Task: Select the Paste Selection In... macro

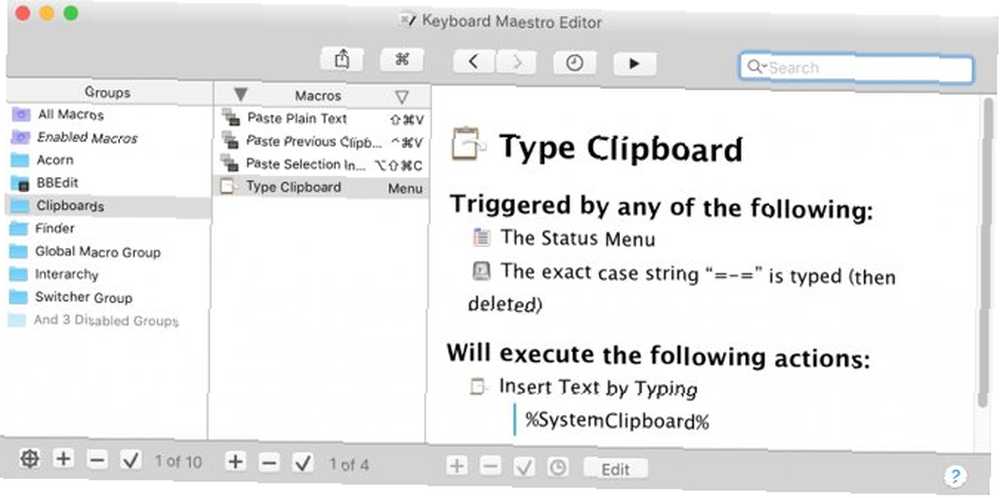Action: point(321,165)
